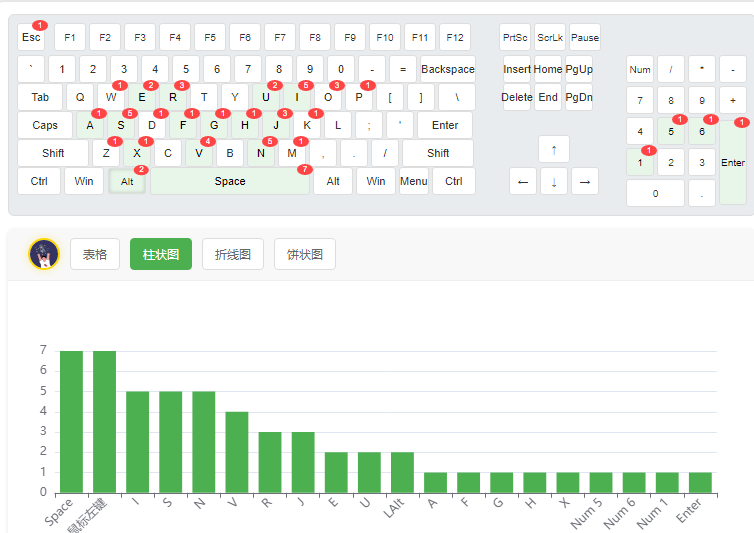
Task: Open the 折线图 tab
Action: click(233, 254)
